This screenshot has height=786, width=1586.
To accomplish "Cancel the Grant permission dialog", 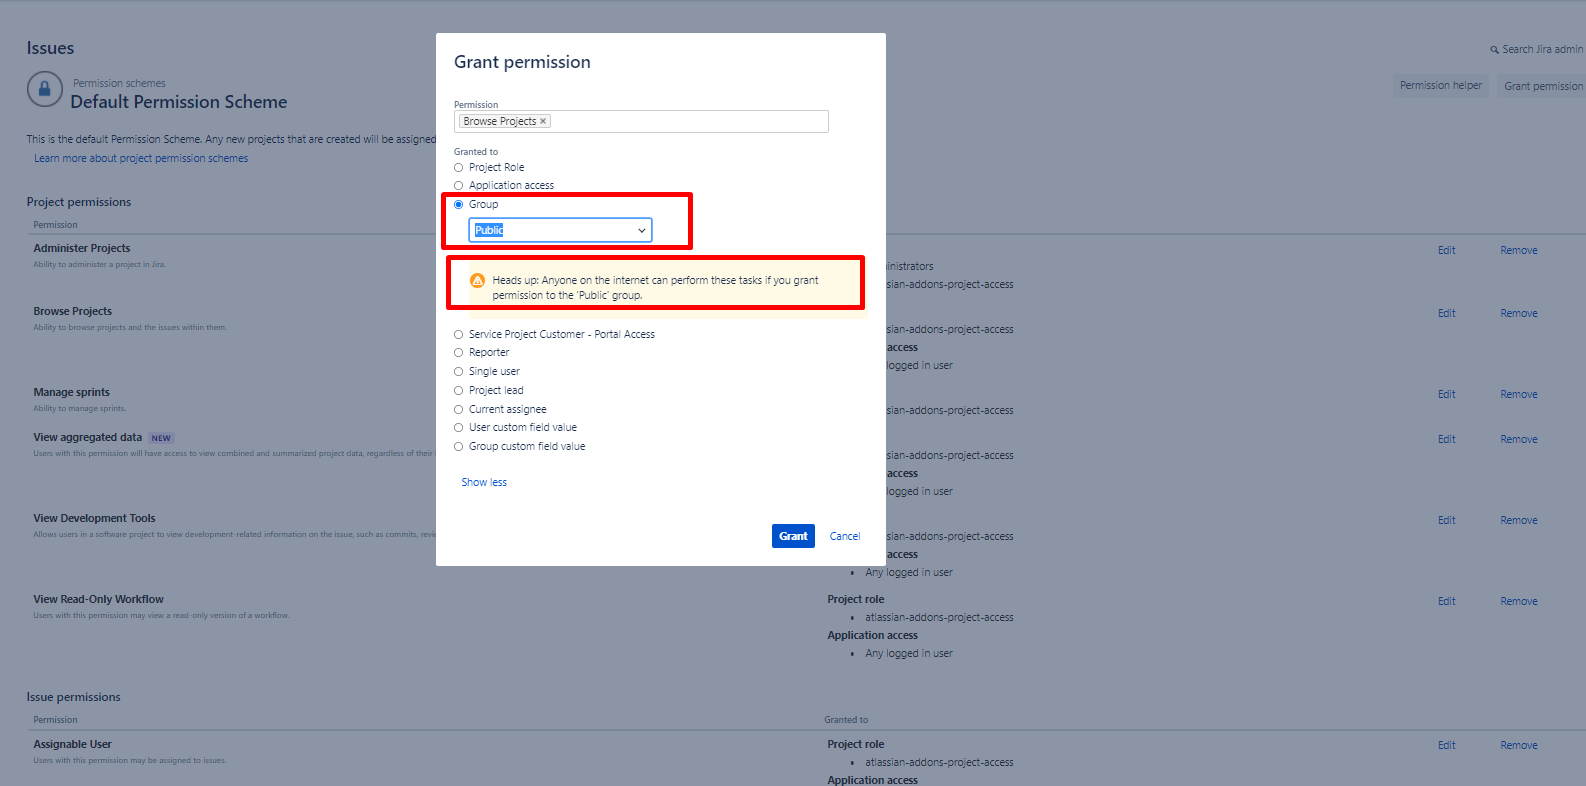I will 845,536.
